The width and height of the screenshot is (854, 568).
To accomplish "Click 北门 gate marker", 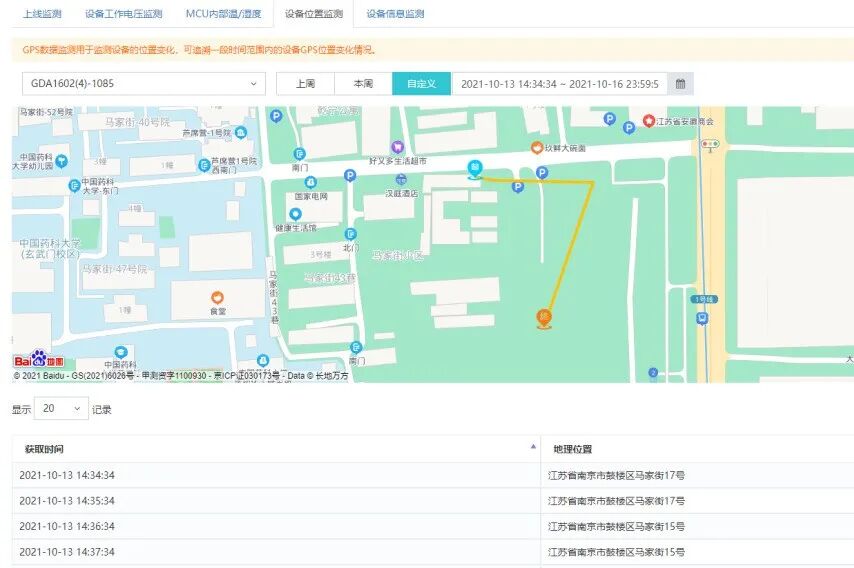I will click(x=351, y=234).
